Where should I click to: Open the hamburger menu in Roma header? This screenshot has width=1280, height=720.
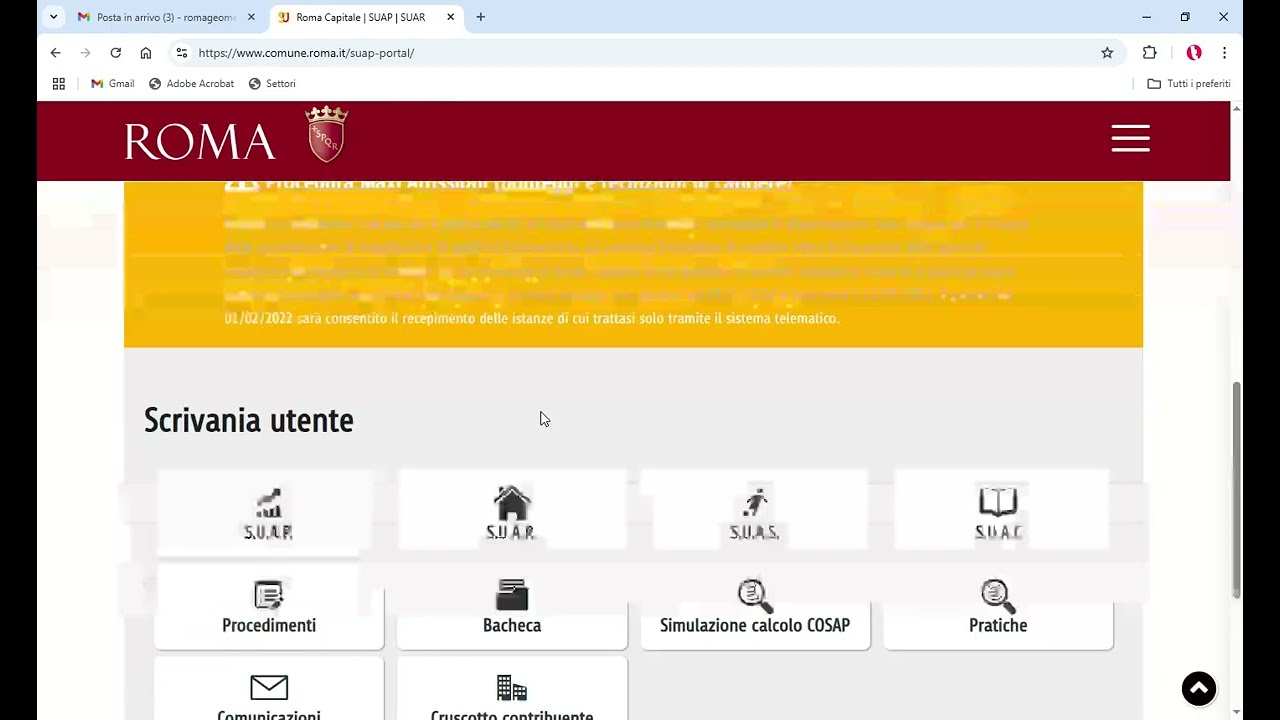coord(1130,139)
